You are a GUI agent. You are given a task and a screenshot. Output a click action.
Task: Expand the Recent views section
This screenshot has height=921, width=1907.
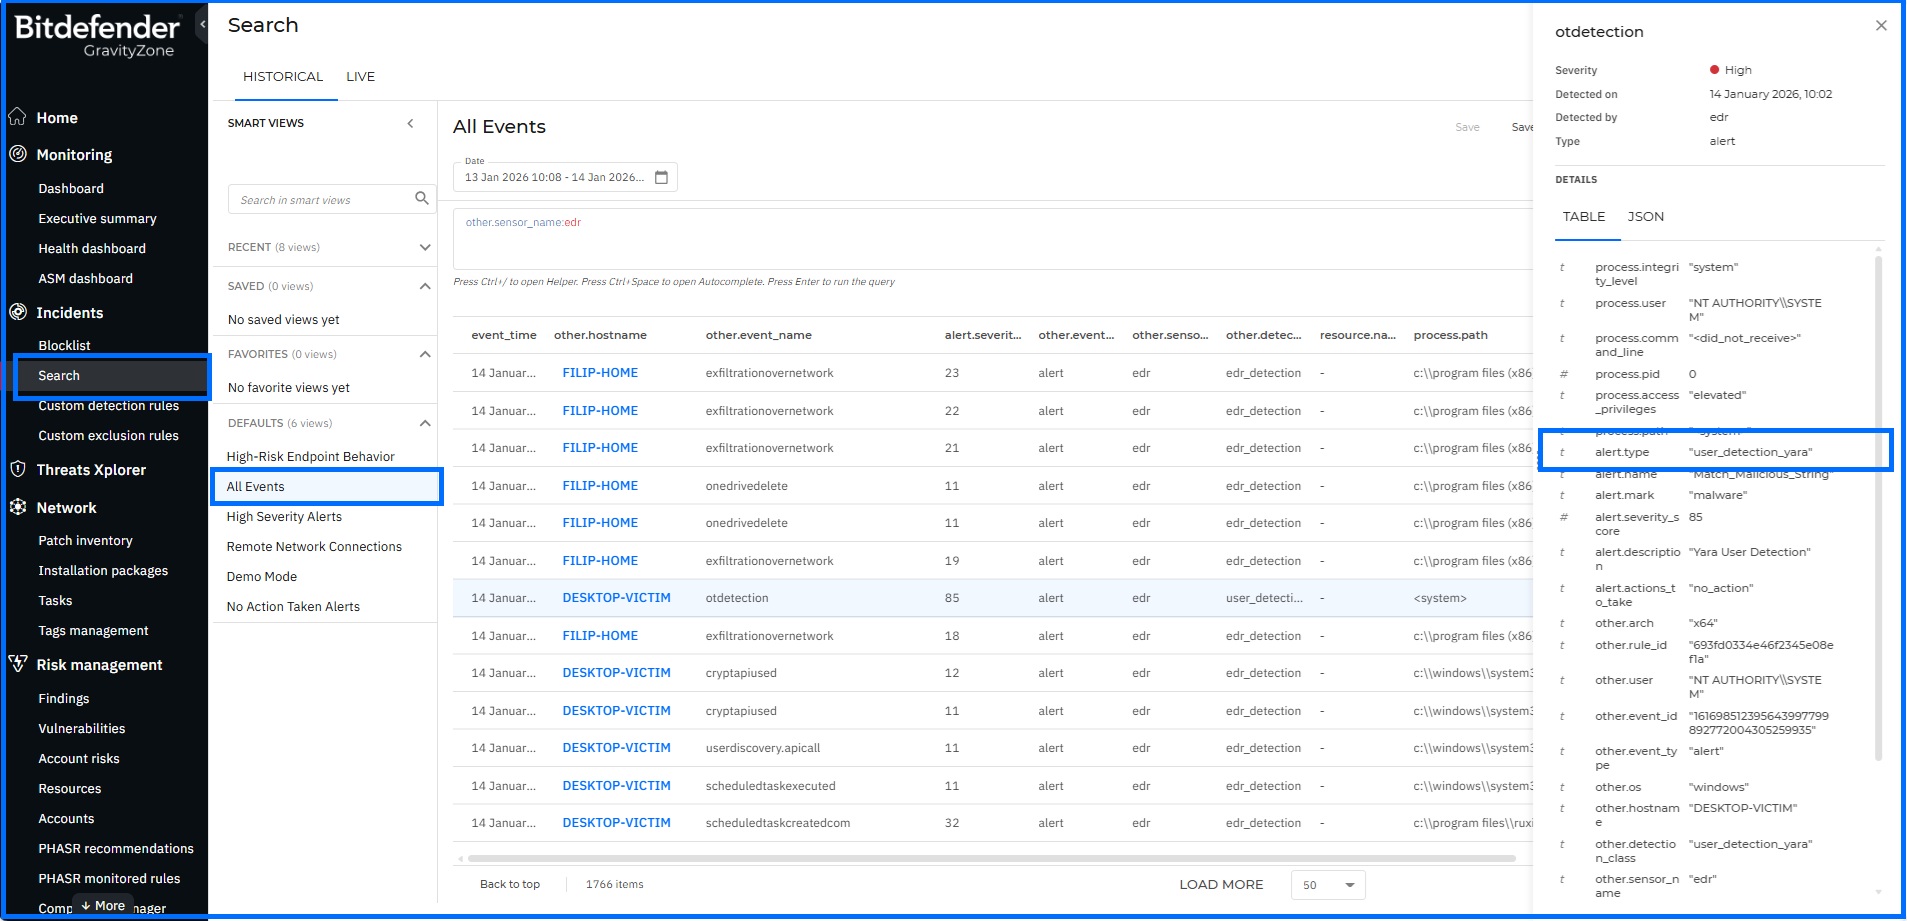point(425,247)
